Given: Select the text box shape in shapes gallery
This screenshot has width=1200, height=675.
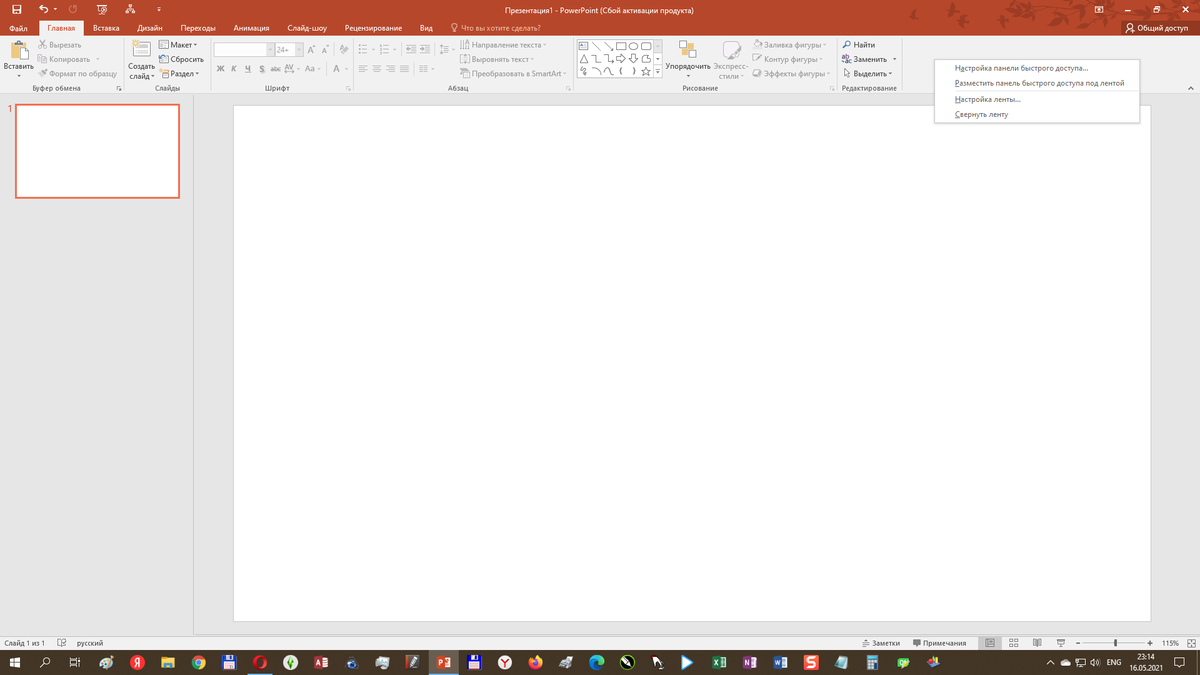Looking at the screenshot, I should tap(584, 45).
